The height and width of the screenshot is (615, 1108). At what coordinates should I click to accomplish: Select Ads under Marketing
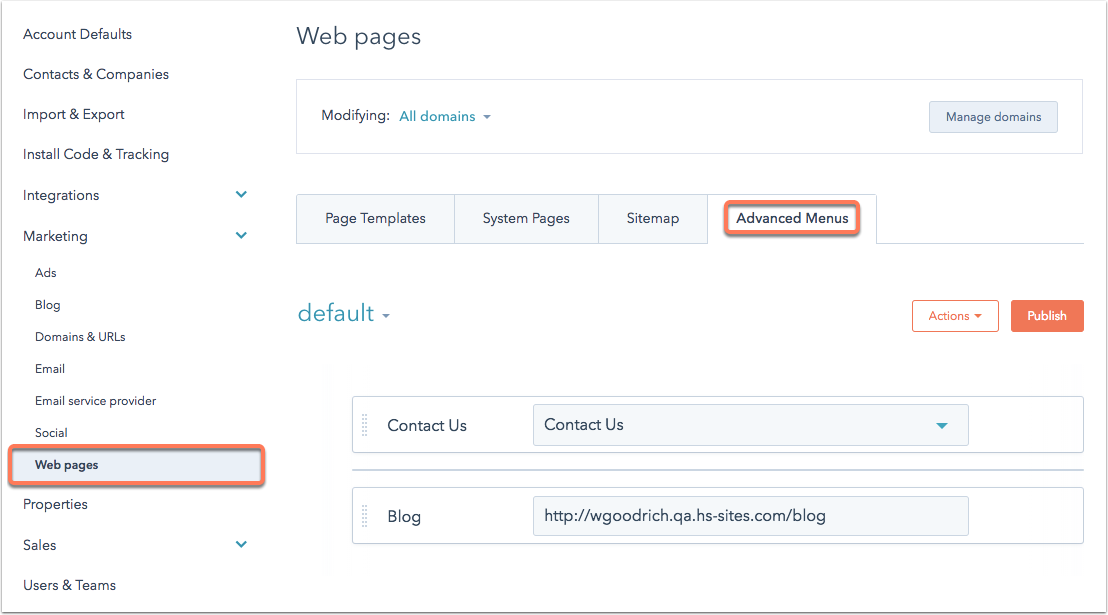(46, 273)
